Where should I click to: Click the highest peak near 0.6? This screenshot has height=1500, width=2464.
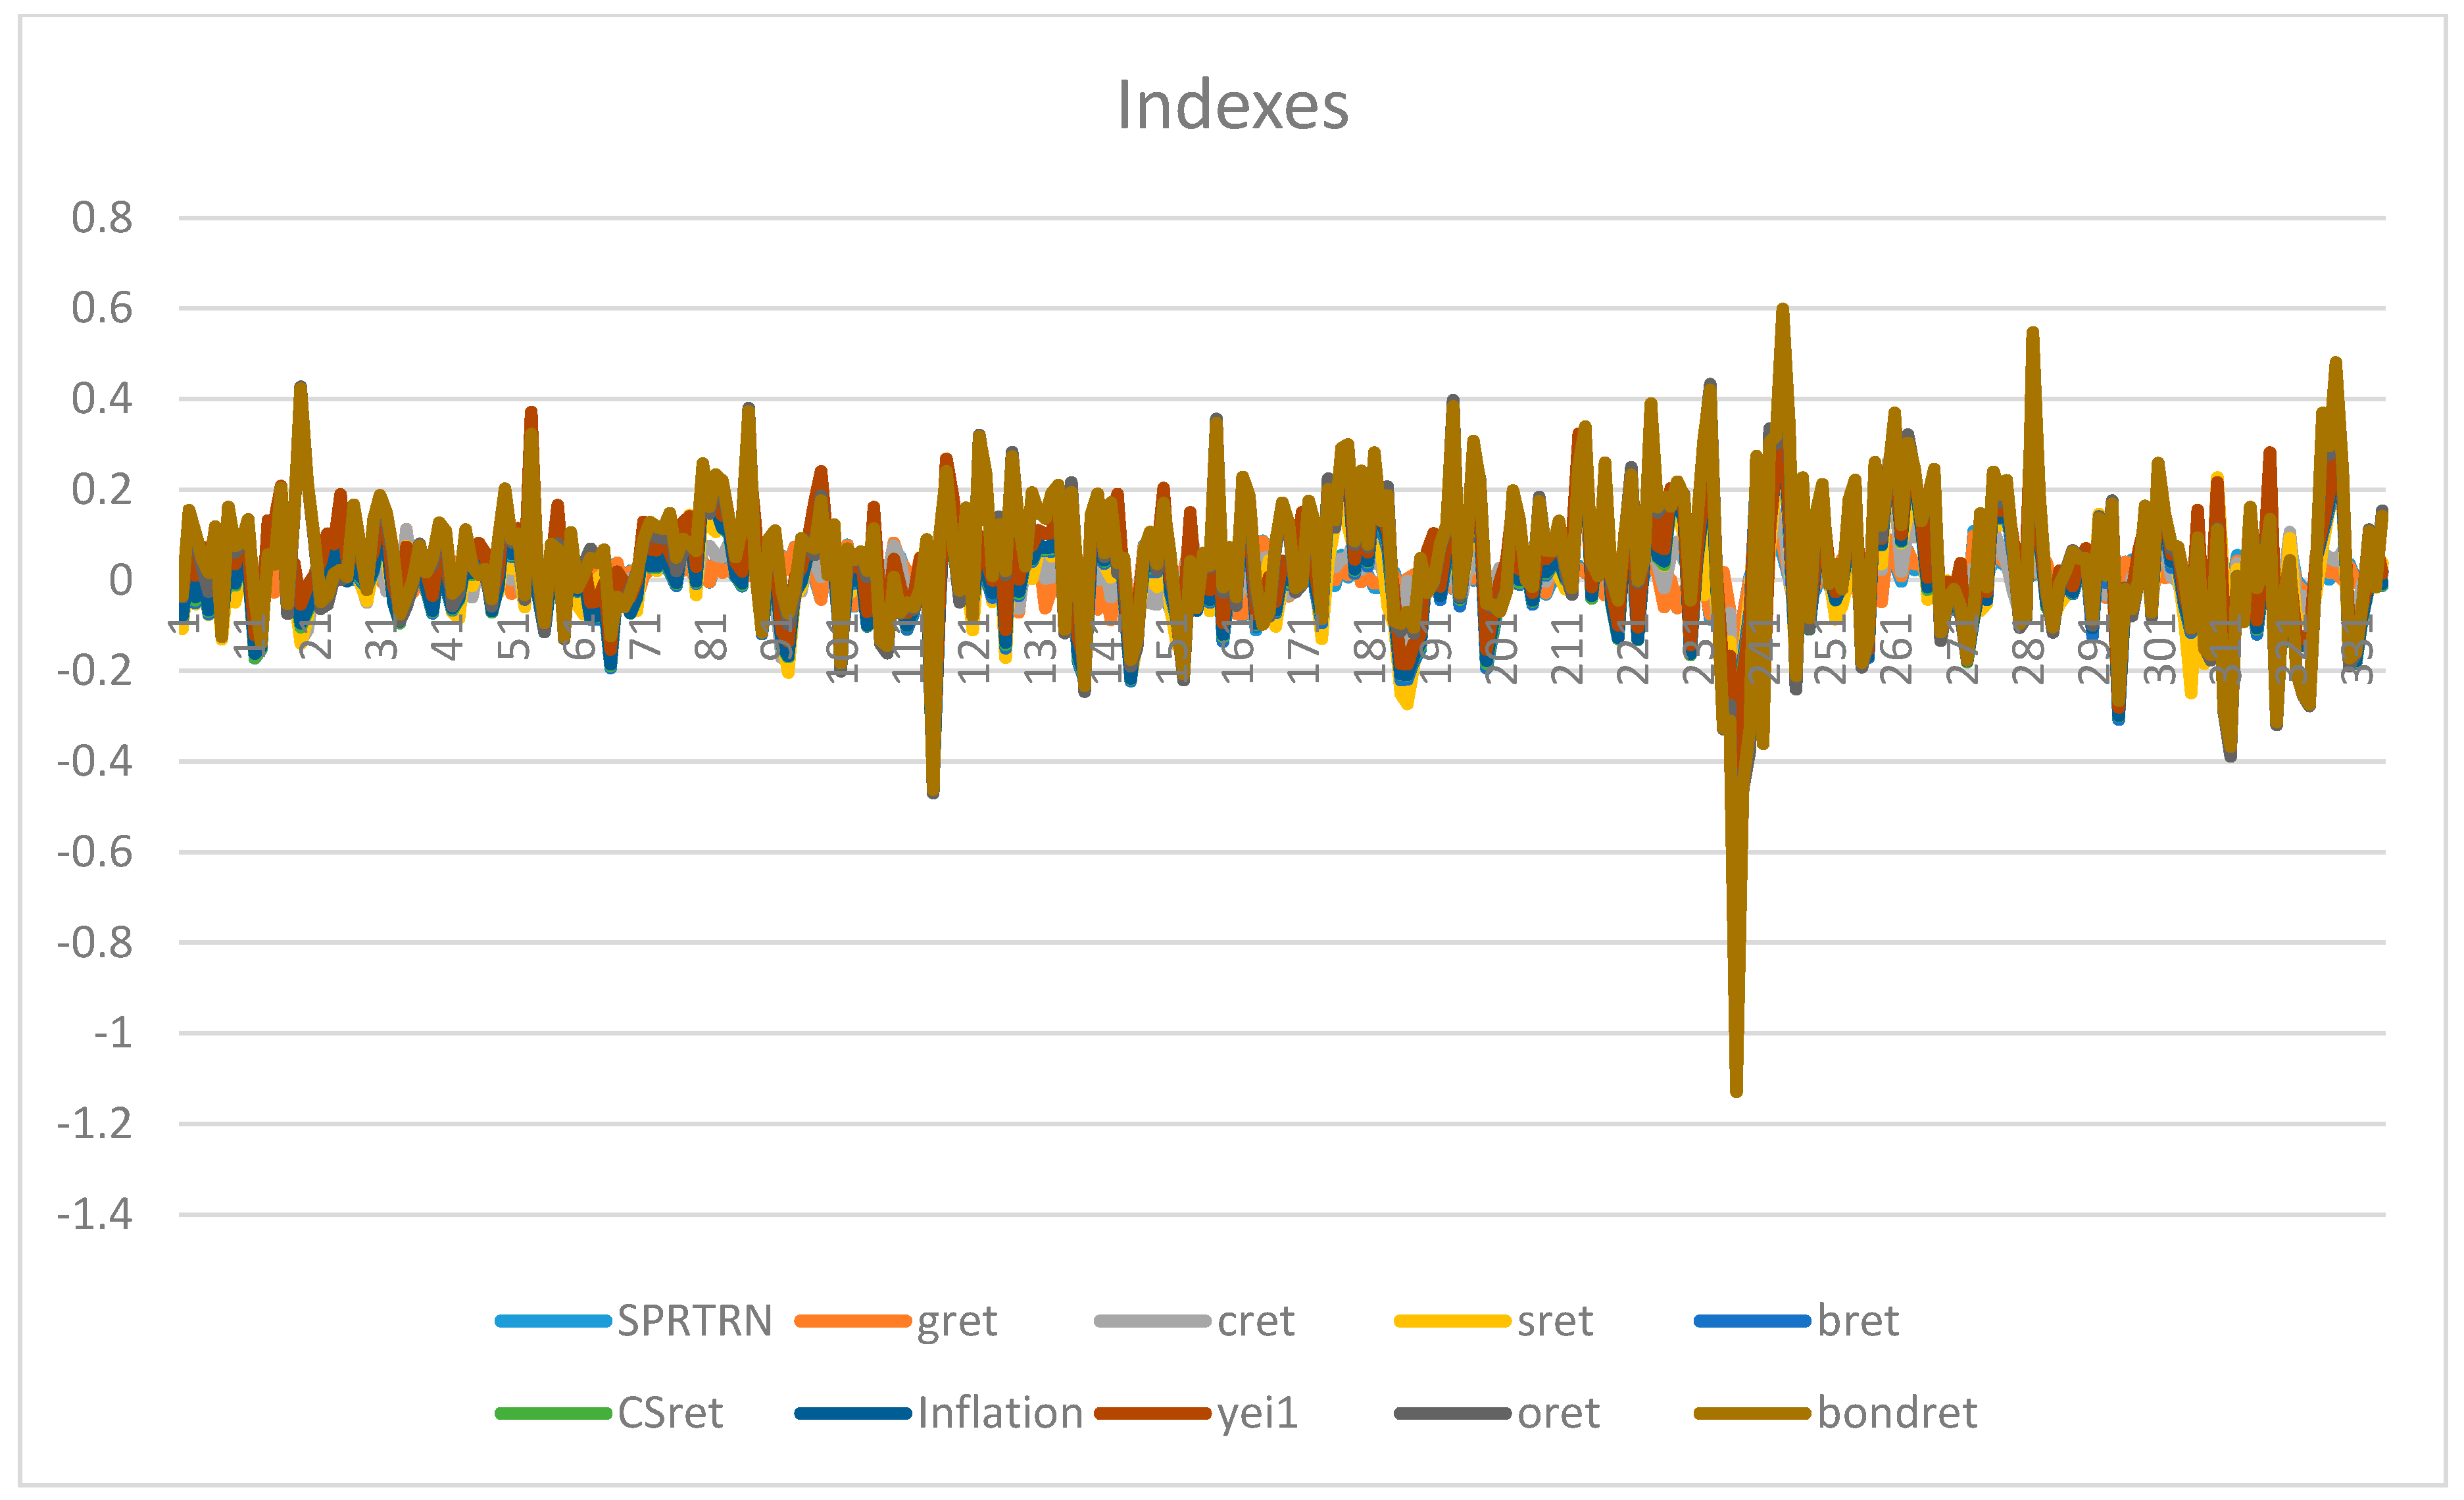pos(1782,310)
